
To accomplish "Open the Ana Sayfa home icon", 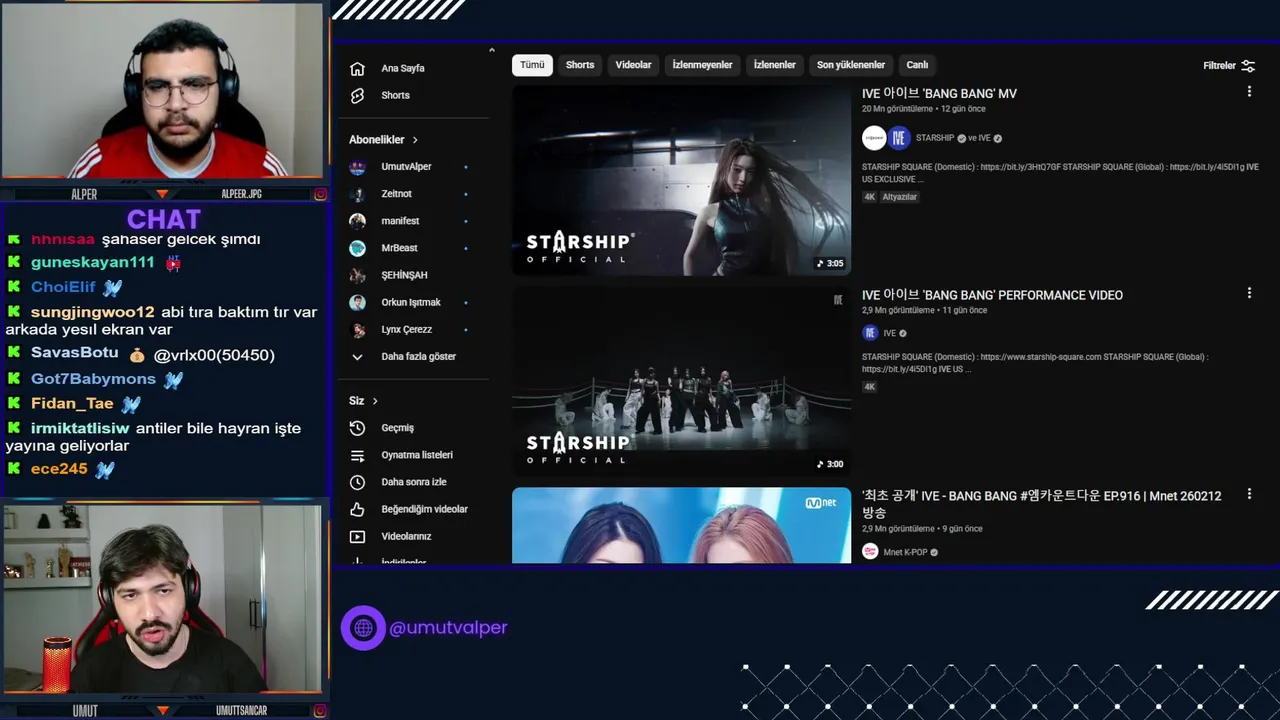I will tap(357, 69).
